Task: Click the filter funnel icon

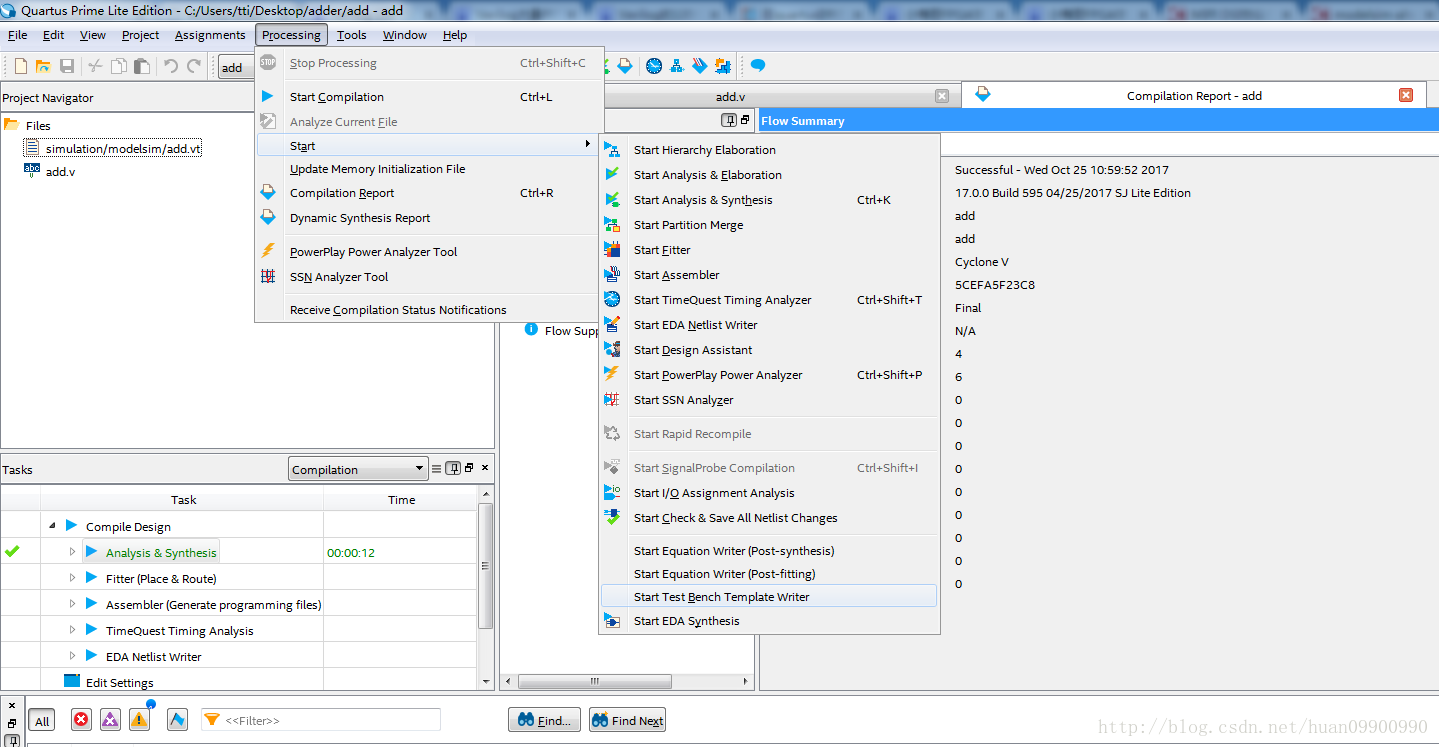Action: [212, 720]
